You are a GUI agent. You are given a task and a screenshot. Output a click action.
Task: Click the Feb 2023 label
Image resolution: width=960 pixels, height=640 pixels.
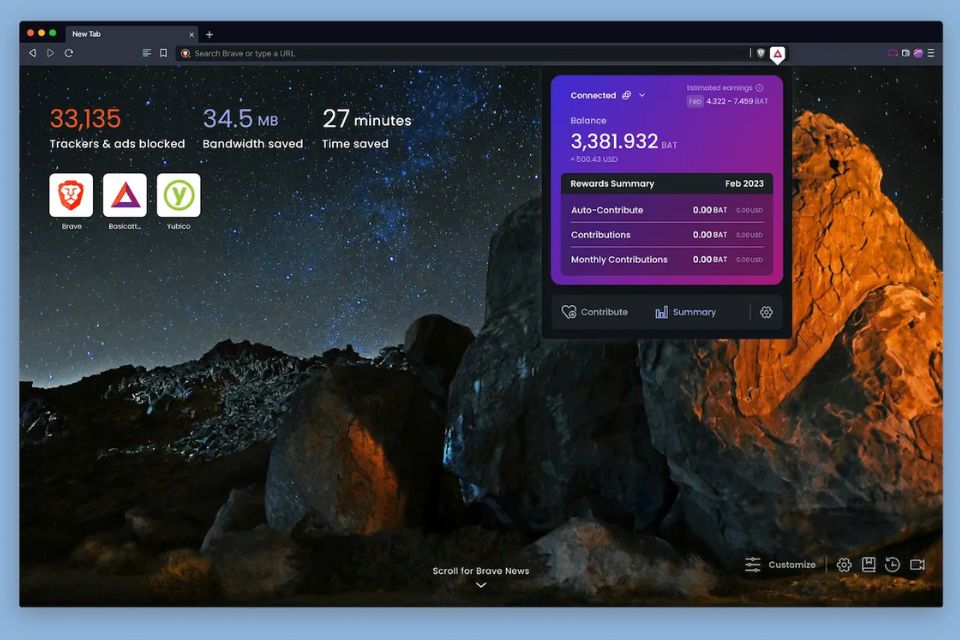point(744,184)
